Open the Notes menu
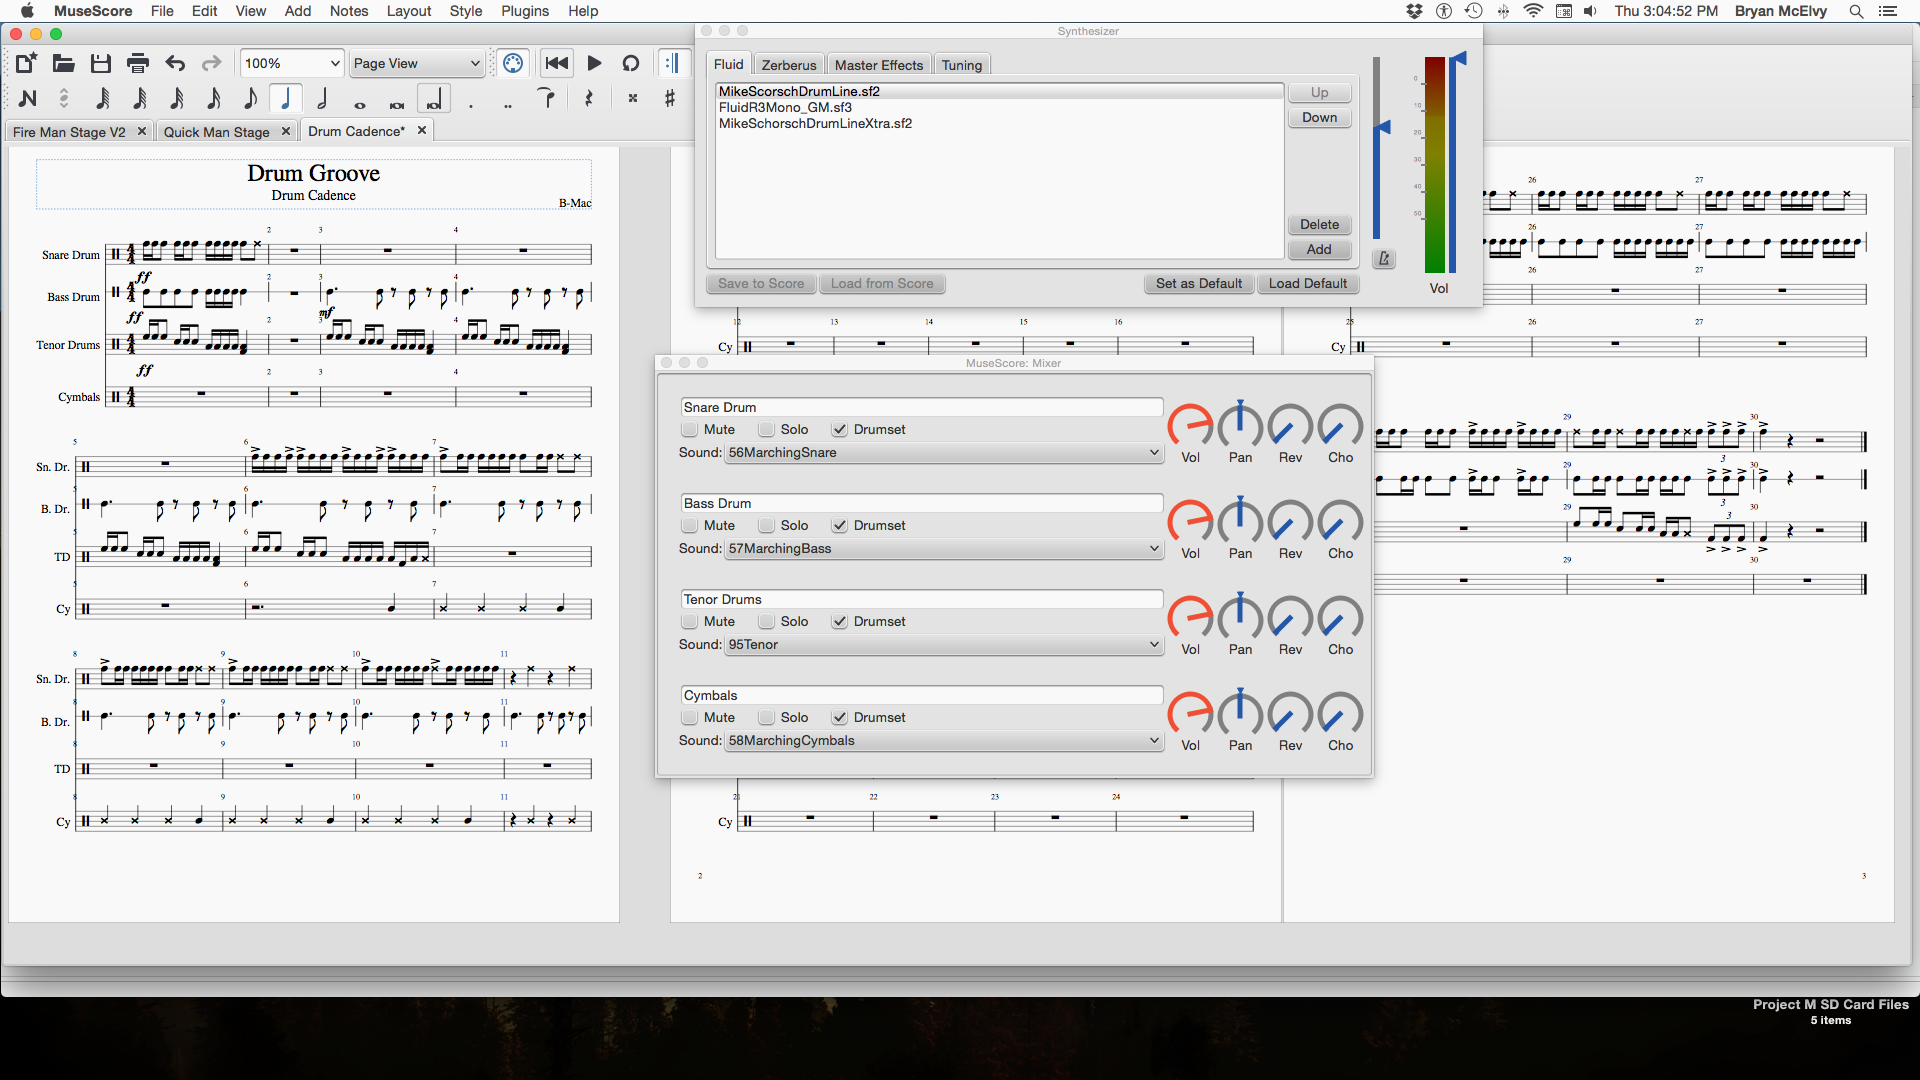 [349, 11]
